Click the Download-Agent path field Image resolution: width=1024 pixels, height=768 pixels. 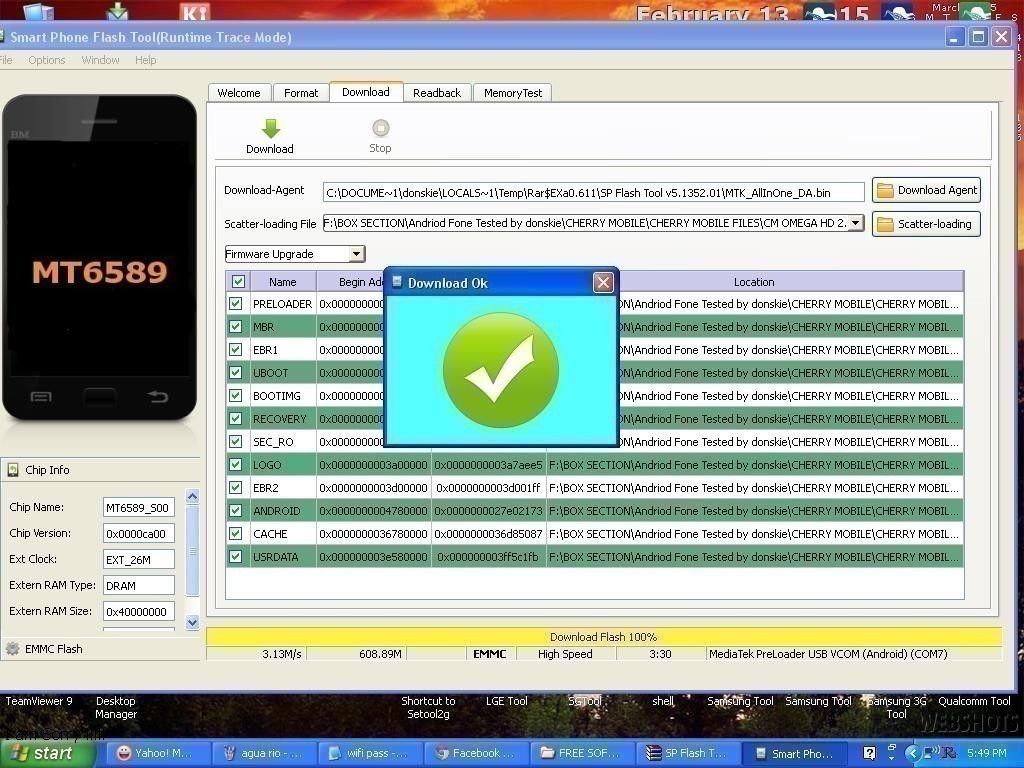(x=593, y=193)
